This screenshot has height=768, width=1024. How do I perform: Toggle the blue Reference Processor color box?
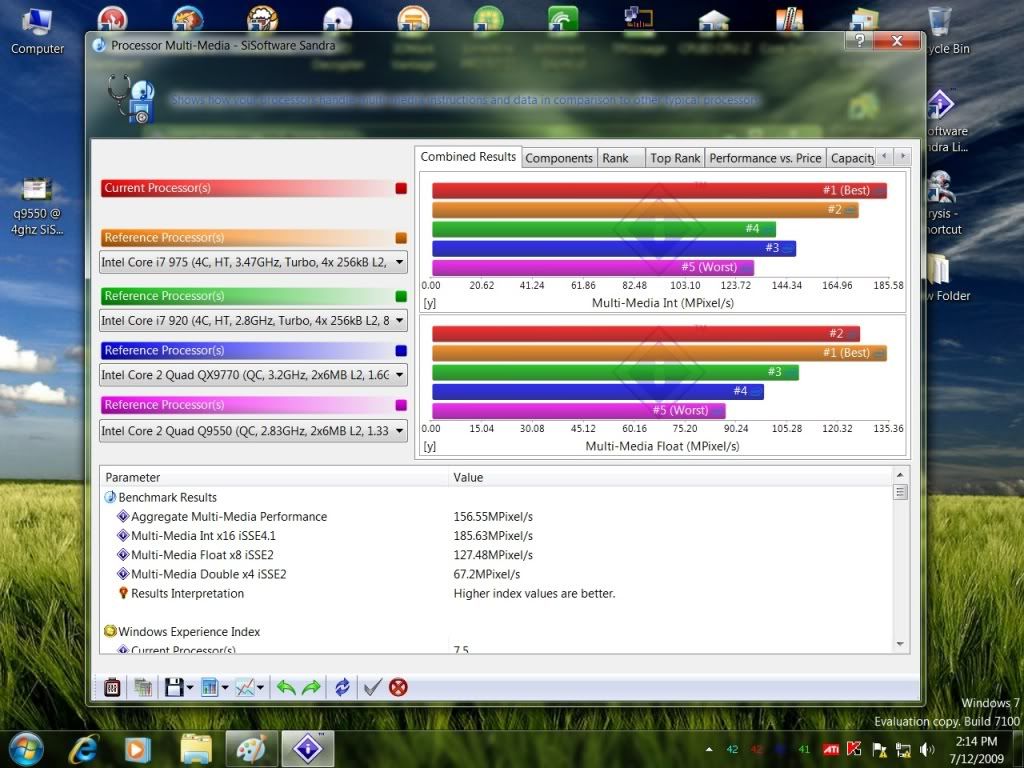pos(401,351)
